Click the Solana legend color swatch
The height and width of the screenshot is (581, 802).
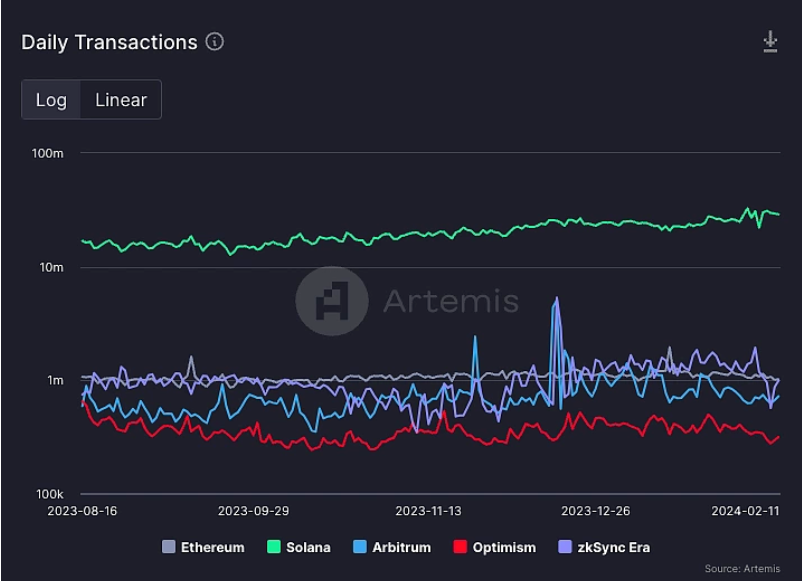[274, 547]
